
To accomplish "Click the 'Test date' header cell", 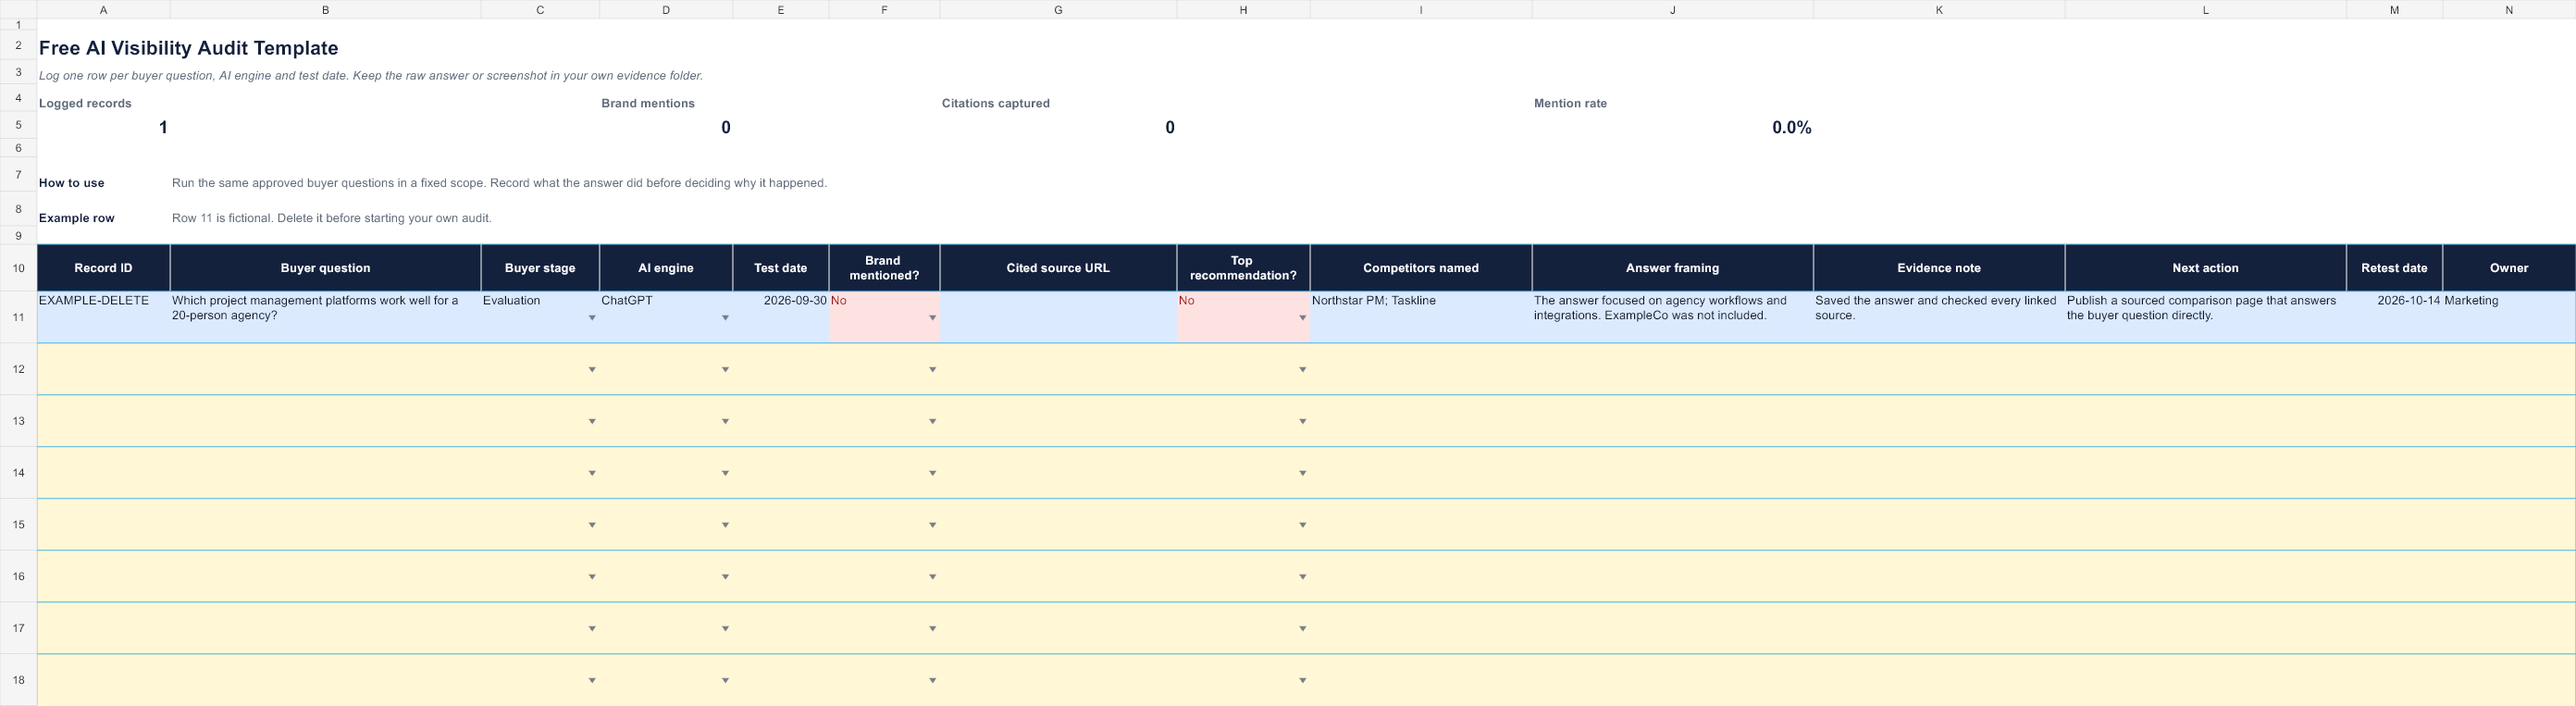I will pyautogui.click(x=780, y=268).
